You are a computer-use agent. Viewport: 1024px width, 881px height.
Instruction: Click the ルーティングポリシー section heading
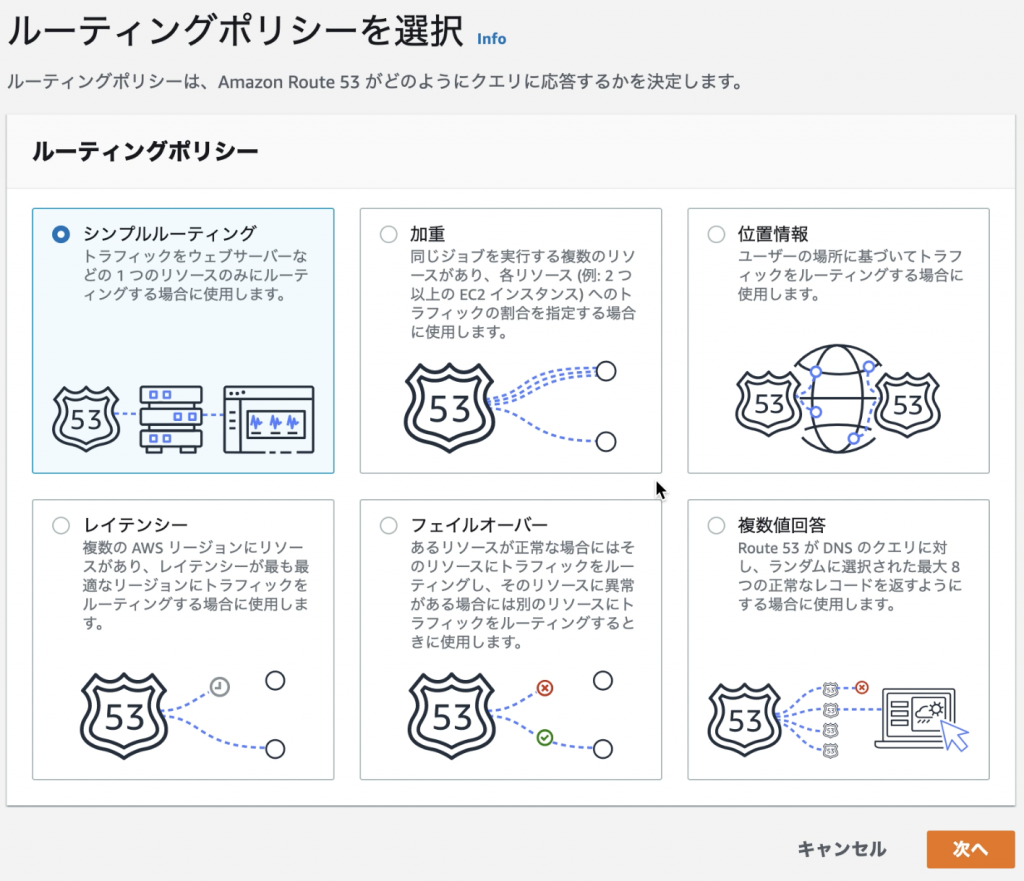point(145,152)
